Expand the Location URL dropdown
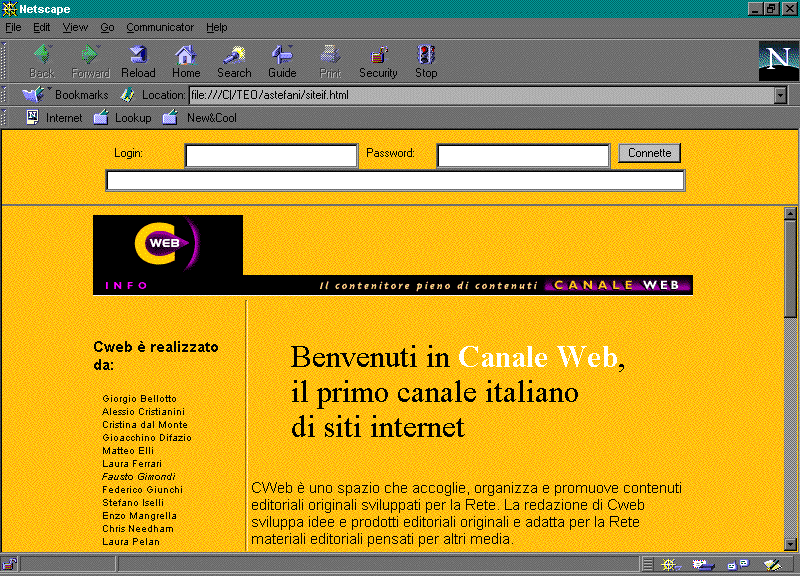 (x=780, y=95)
